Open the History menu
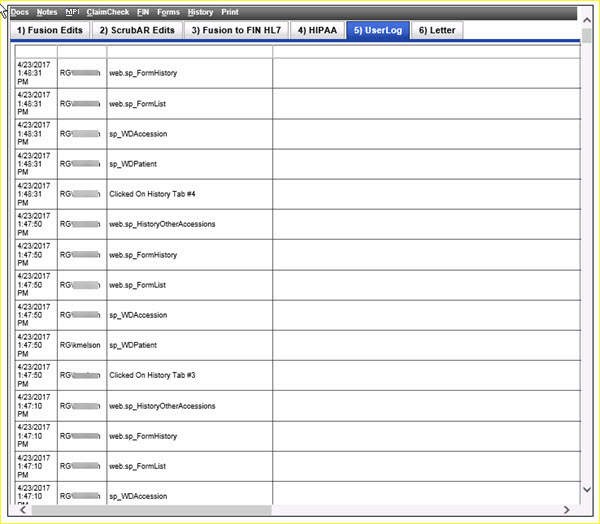Screen dimensions: 600x524 click(200, 12)
